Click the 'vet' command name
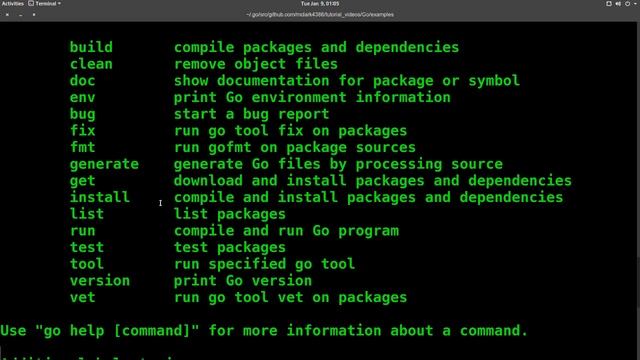 click(x=82, y=298)
